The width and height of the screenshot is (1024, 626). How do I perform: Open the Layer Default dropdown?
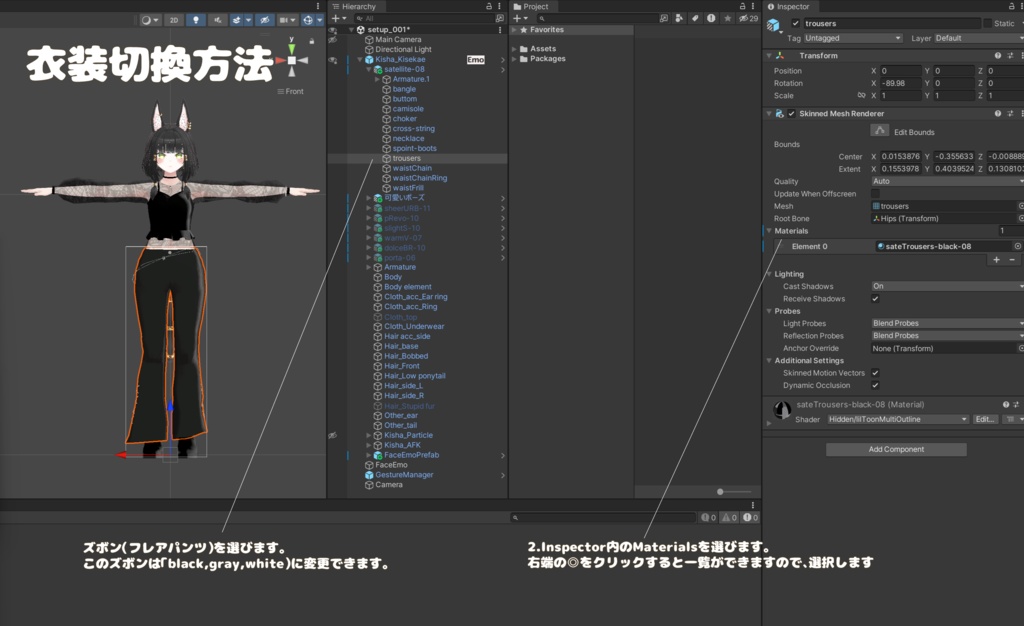[x=978, y=38]
